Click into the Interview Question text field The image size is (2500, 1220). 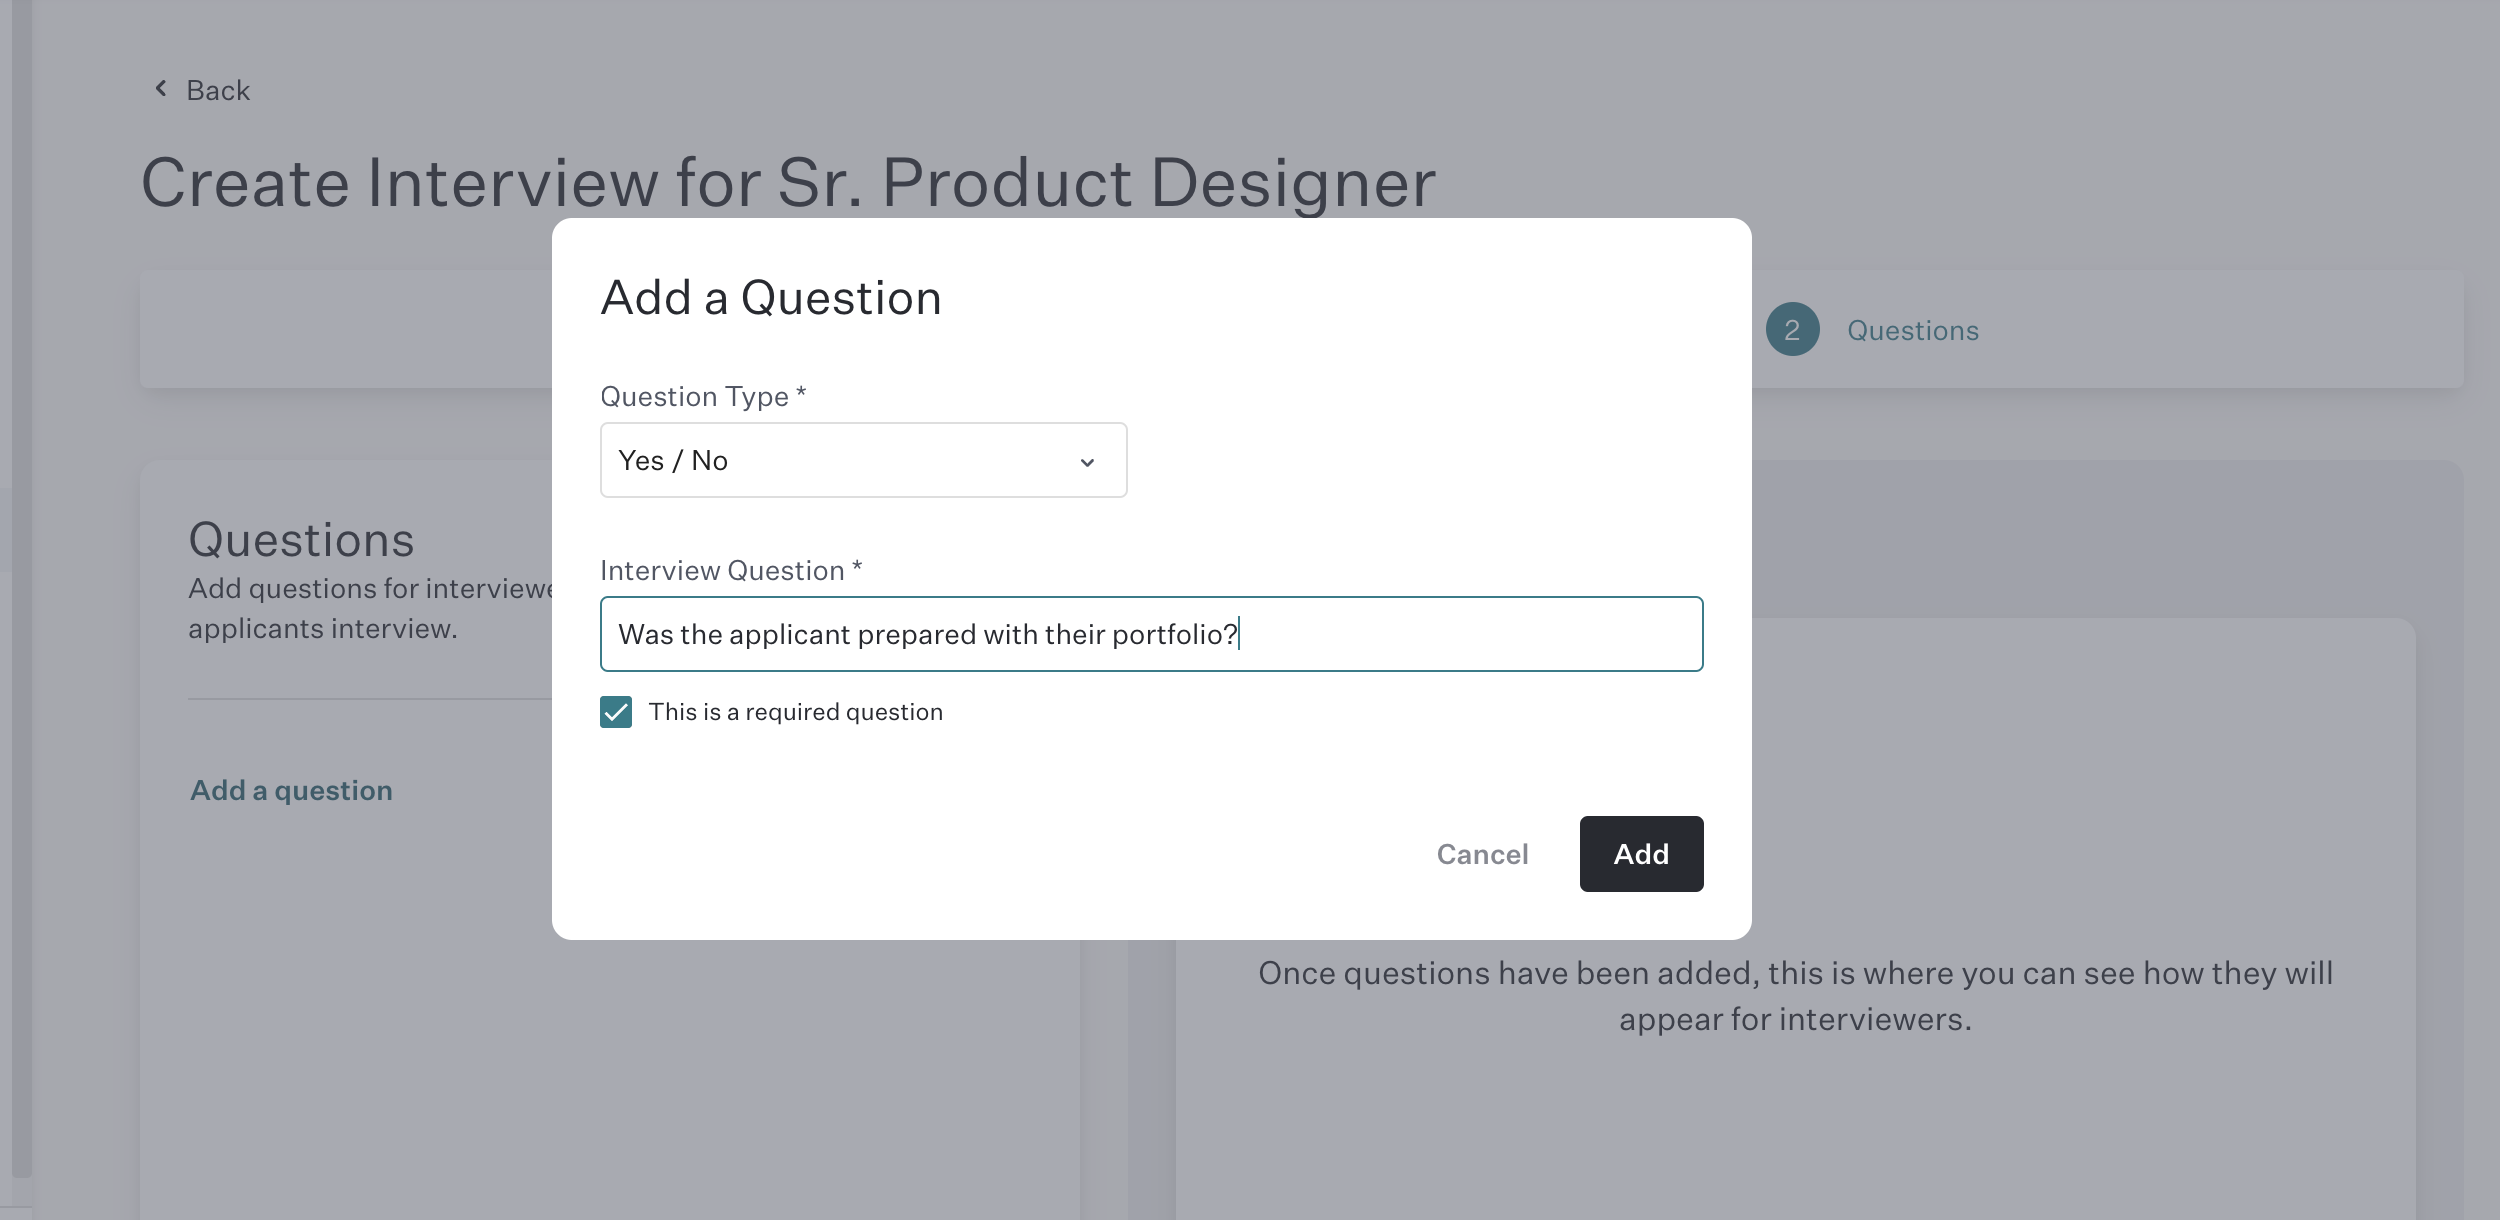point(1150,634)
